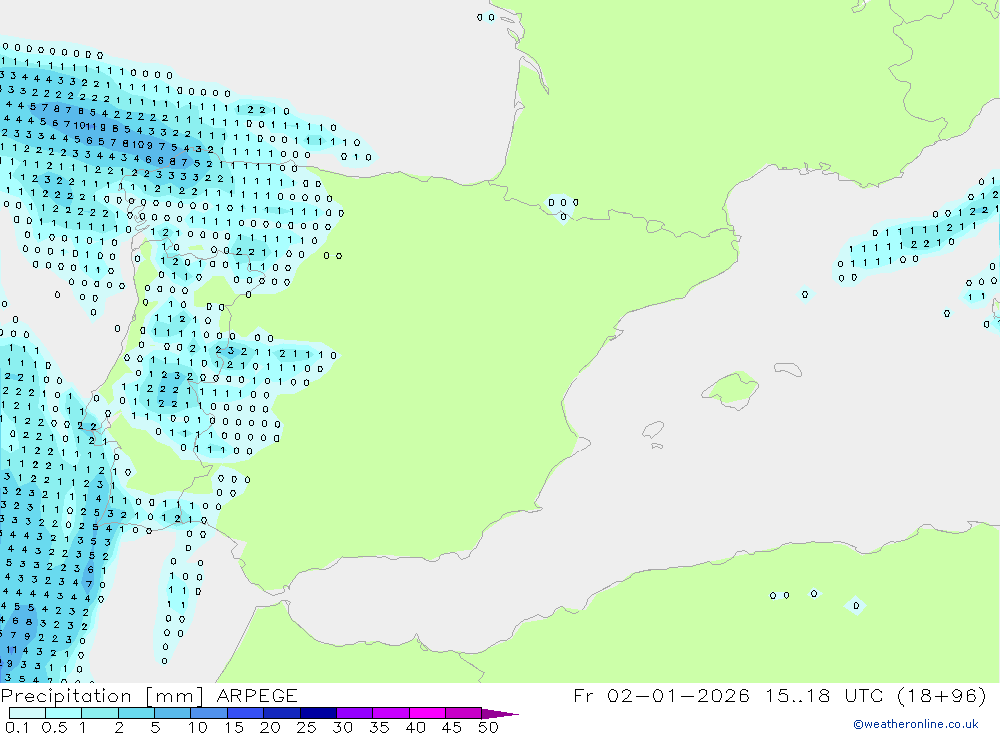This screenshot has width=1000, height=733.
Task: Click the "10" legend scale label
Action: tap(198, 727)
